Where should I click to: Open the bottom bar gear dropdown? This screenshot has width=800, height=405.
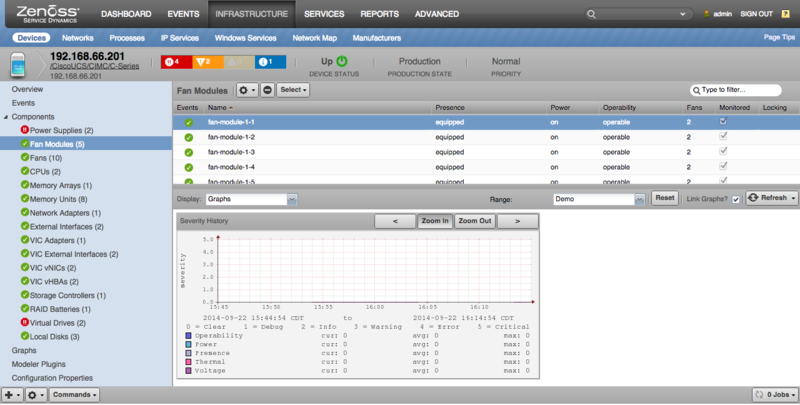(x=36, y=395)
